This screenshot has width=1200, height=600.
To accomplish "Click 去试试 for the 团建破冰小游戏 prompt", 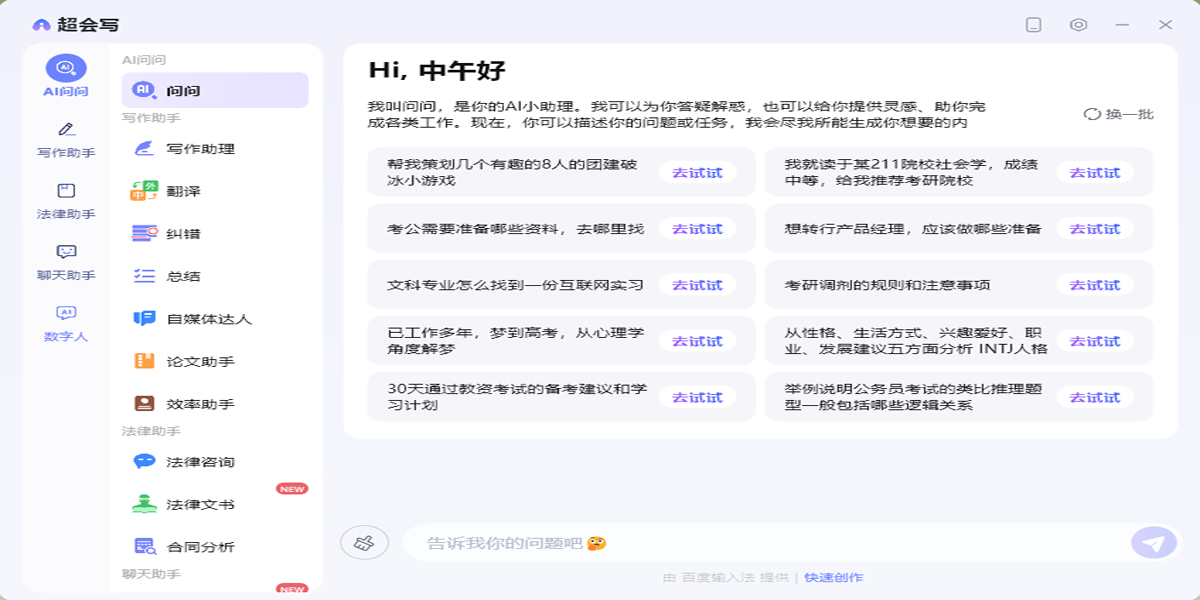I will 697,173.
